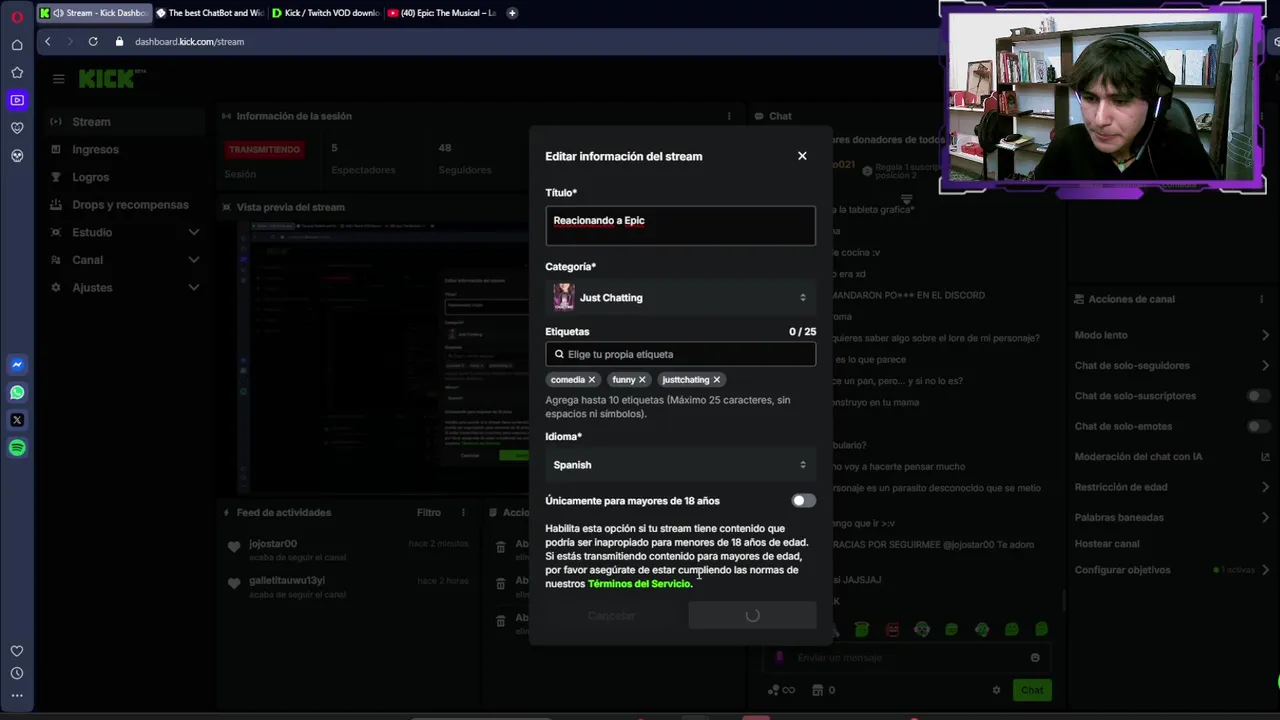Open Modo lento options chevron
The width and height of the screenshot is (1280, 720).
pyautogui.click(x=1265, y=335)
